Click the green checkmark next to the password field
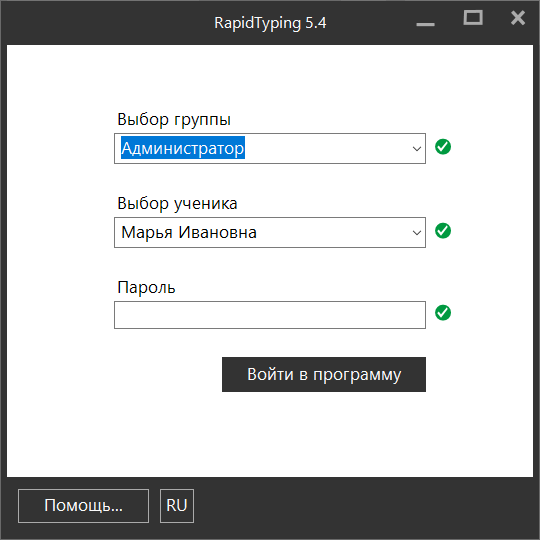The width and height of the screenshot is (540, 540). [443, 313]
